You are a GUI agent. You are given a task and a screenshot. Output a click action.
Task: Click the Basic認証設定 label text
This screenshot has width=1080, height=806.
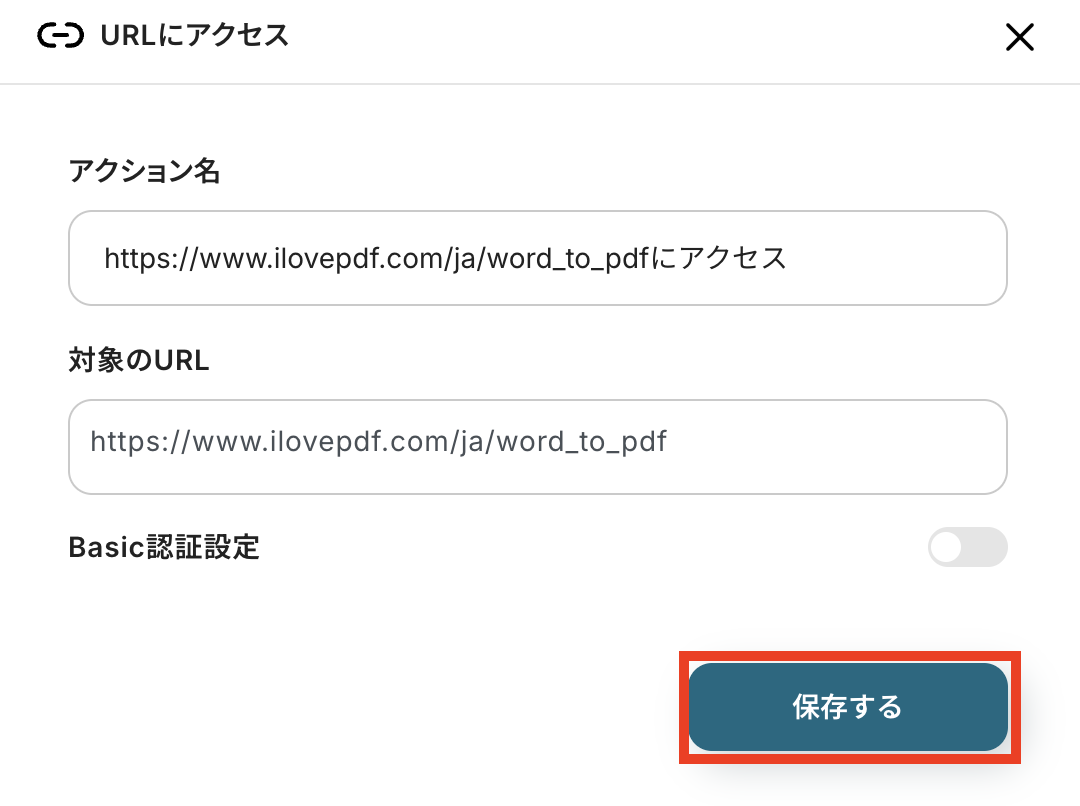[x=164, y=547]
